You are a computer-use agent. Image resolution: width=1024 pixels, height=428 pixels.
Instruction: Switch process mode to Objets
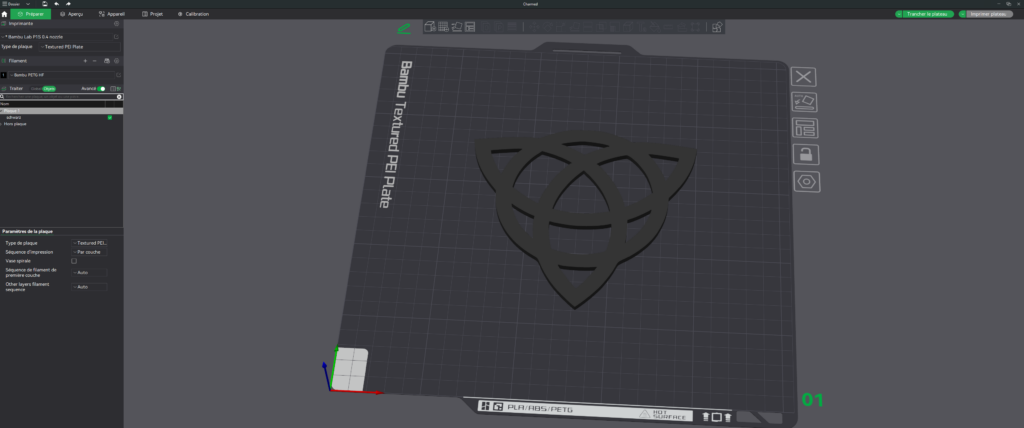click(x=49, y=88)
